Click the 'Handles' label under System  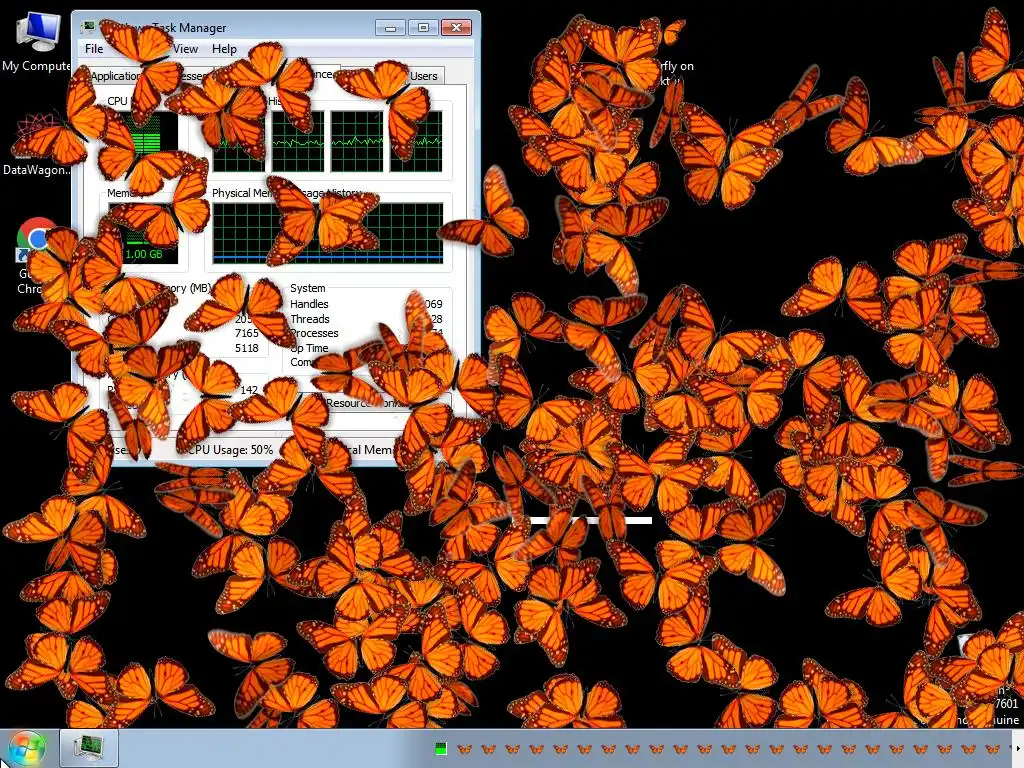tap(309, 304)
